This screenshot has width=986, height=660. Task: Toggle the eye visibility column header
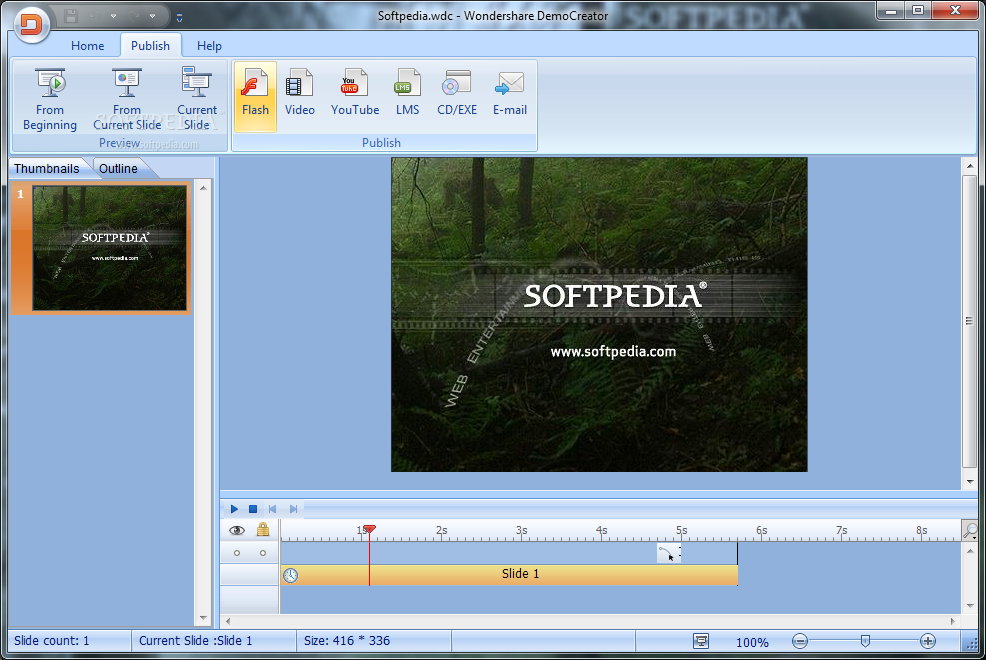(x=236, y=531)
